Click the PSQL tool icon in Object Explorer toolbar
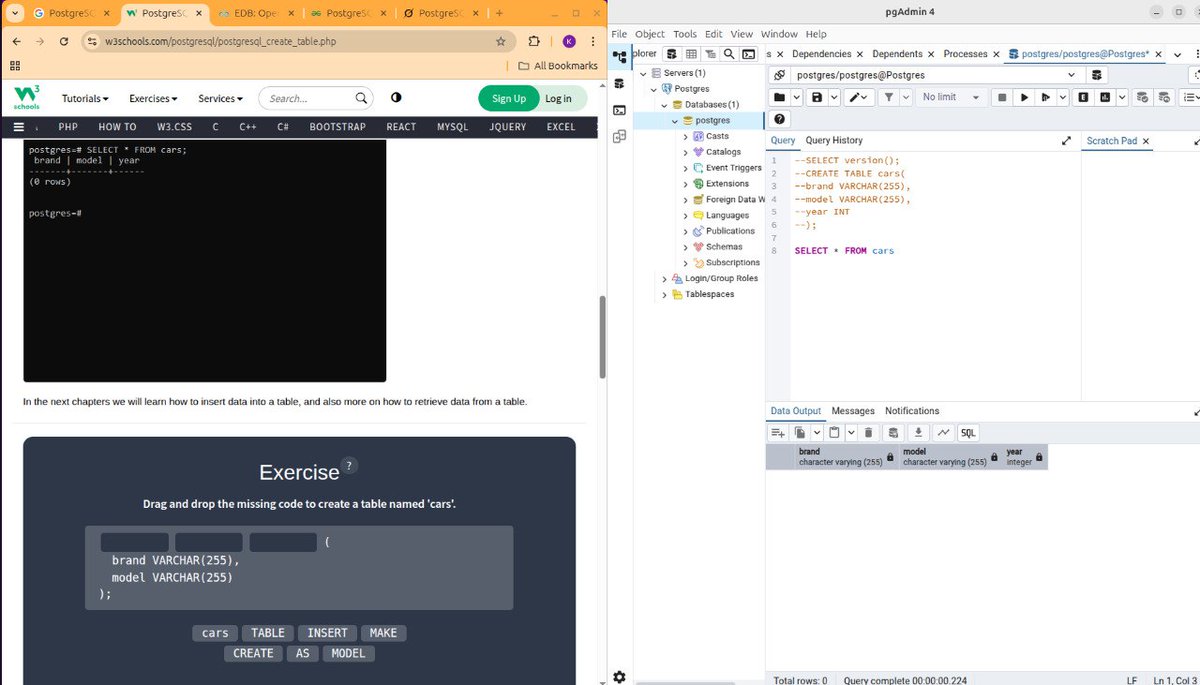Image resolution: width=1200 pixels, height=685 pixels. point(747,54)
